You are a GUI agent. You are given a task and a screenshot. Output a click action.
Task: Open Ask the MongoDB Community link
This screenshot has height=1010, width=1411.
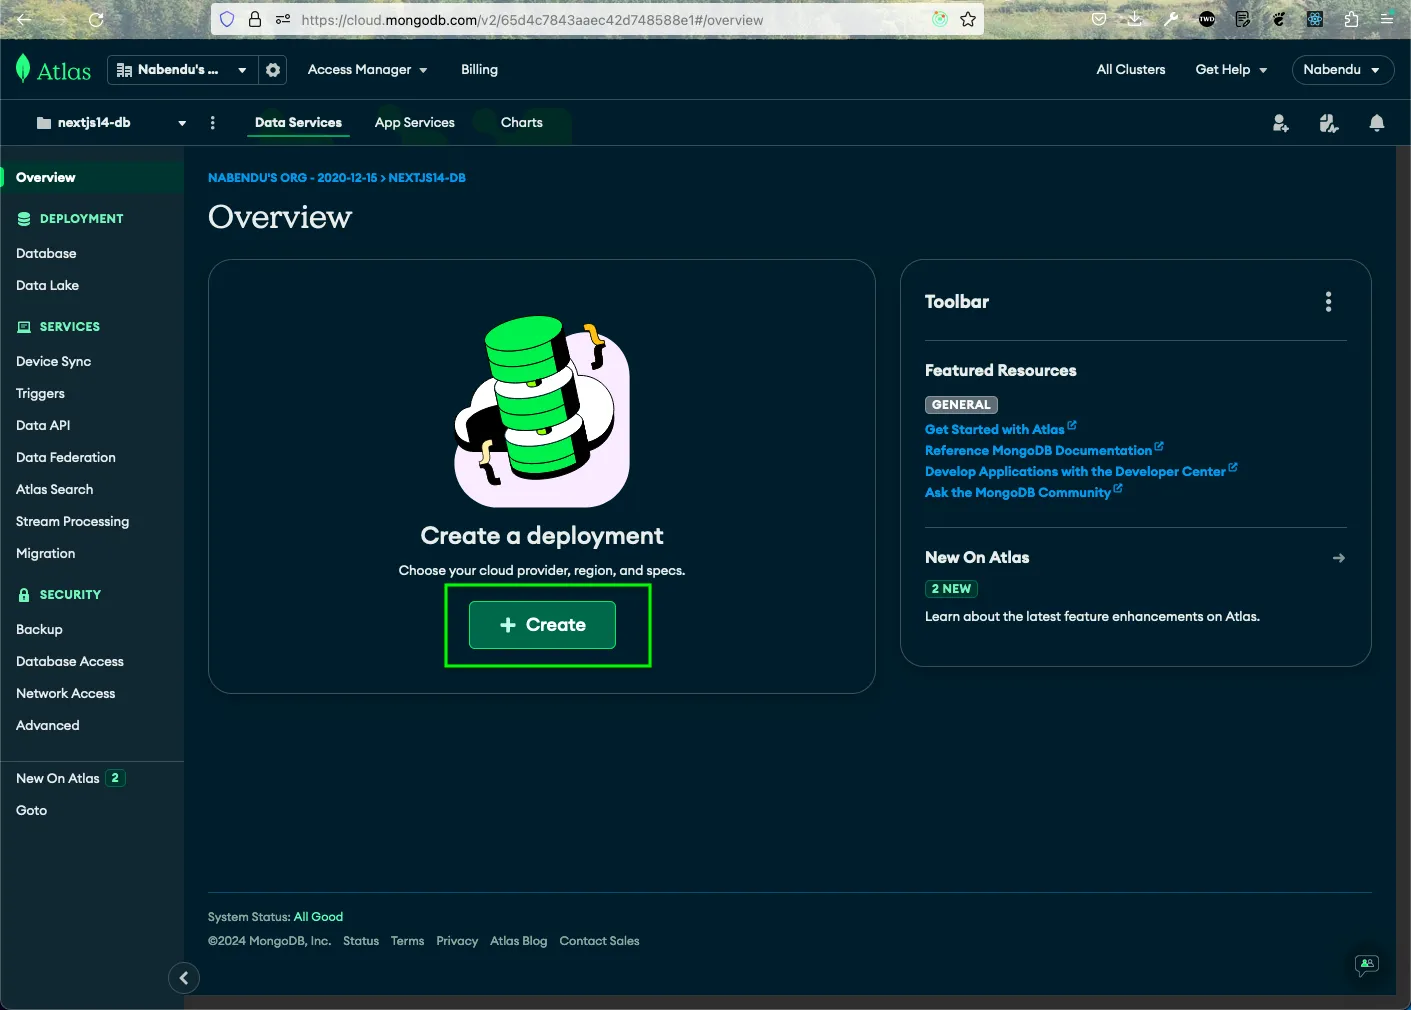(1023, 492)
